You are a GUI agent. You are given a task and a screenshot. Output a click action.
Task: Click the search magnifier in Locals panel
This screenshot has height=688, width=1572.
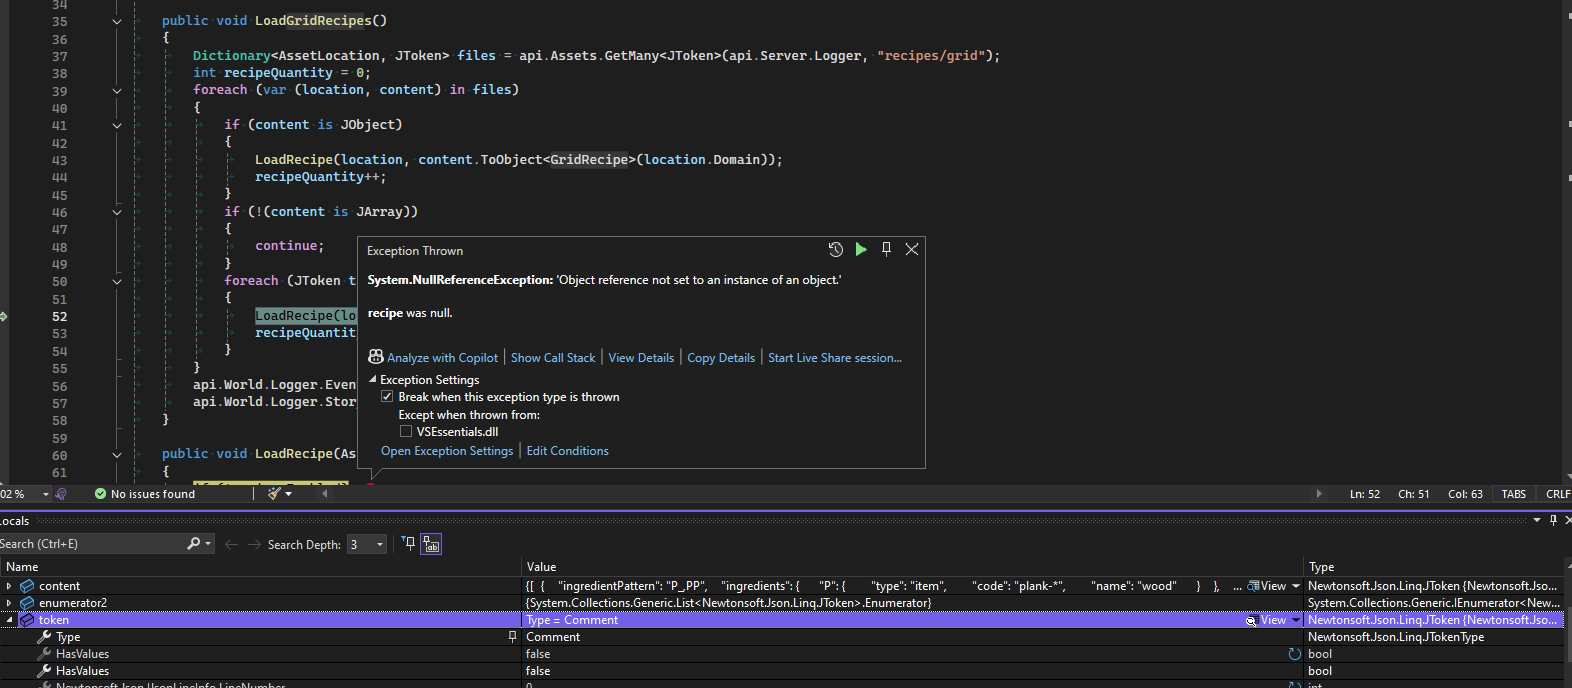[194, 544]
